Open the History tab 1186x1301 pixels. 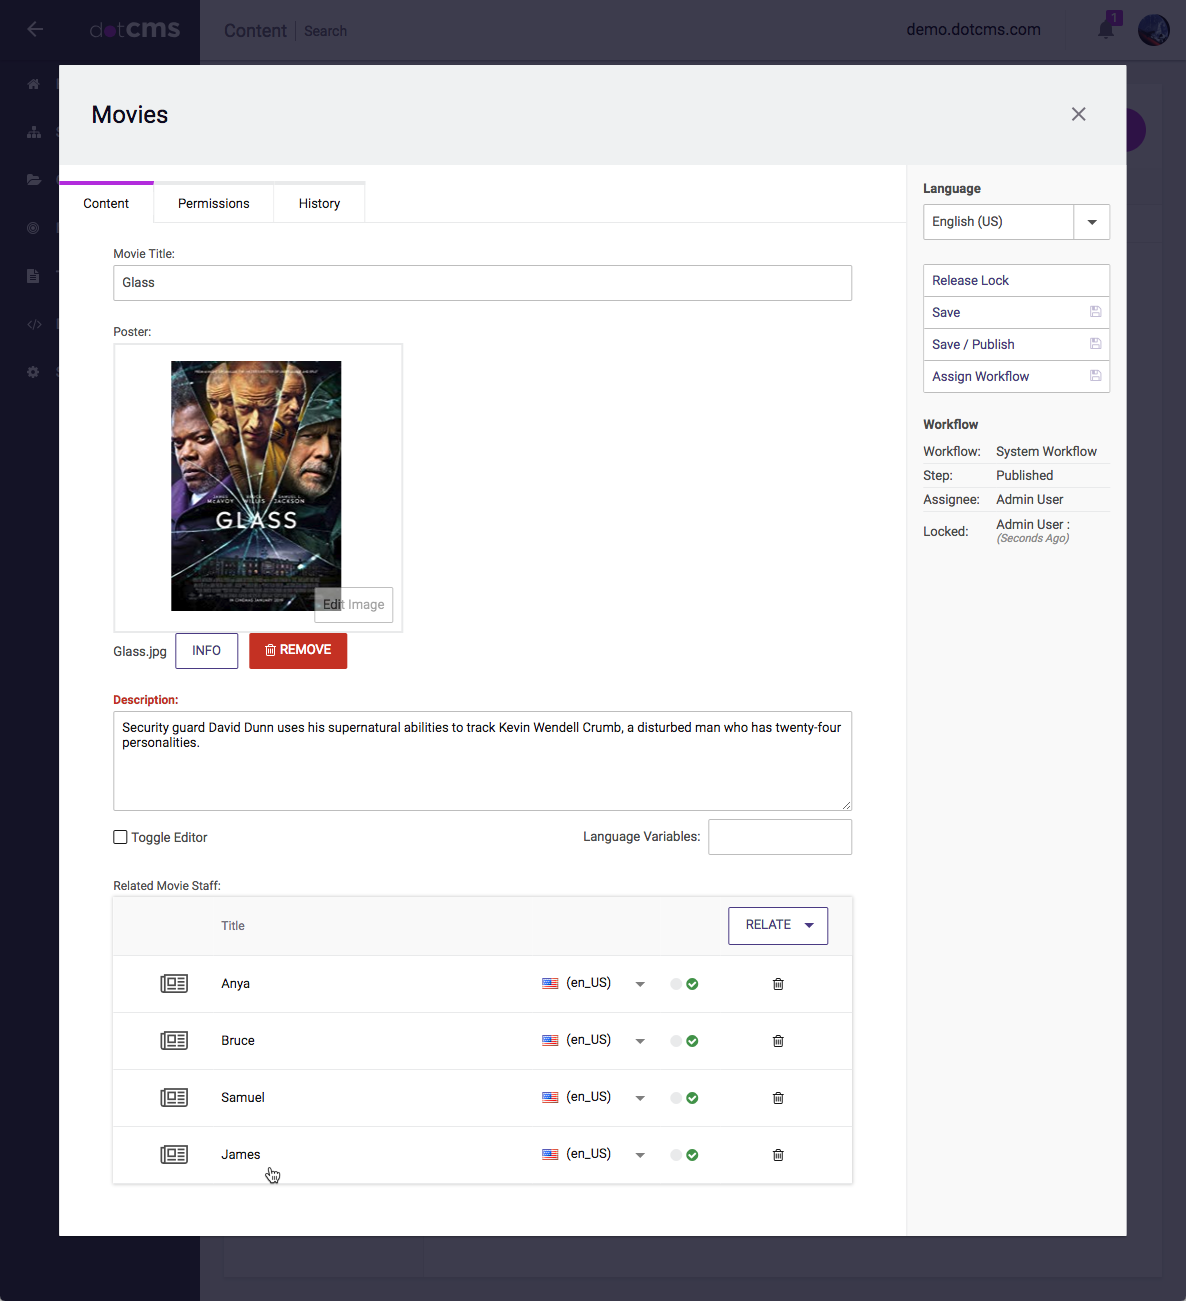pyautogui.click(x=319, y=203)
